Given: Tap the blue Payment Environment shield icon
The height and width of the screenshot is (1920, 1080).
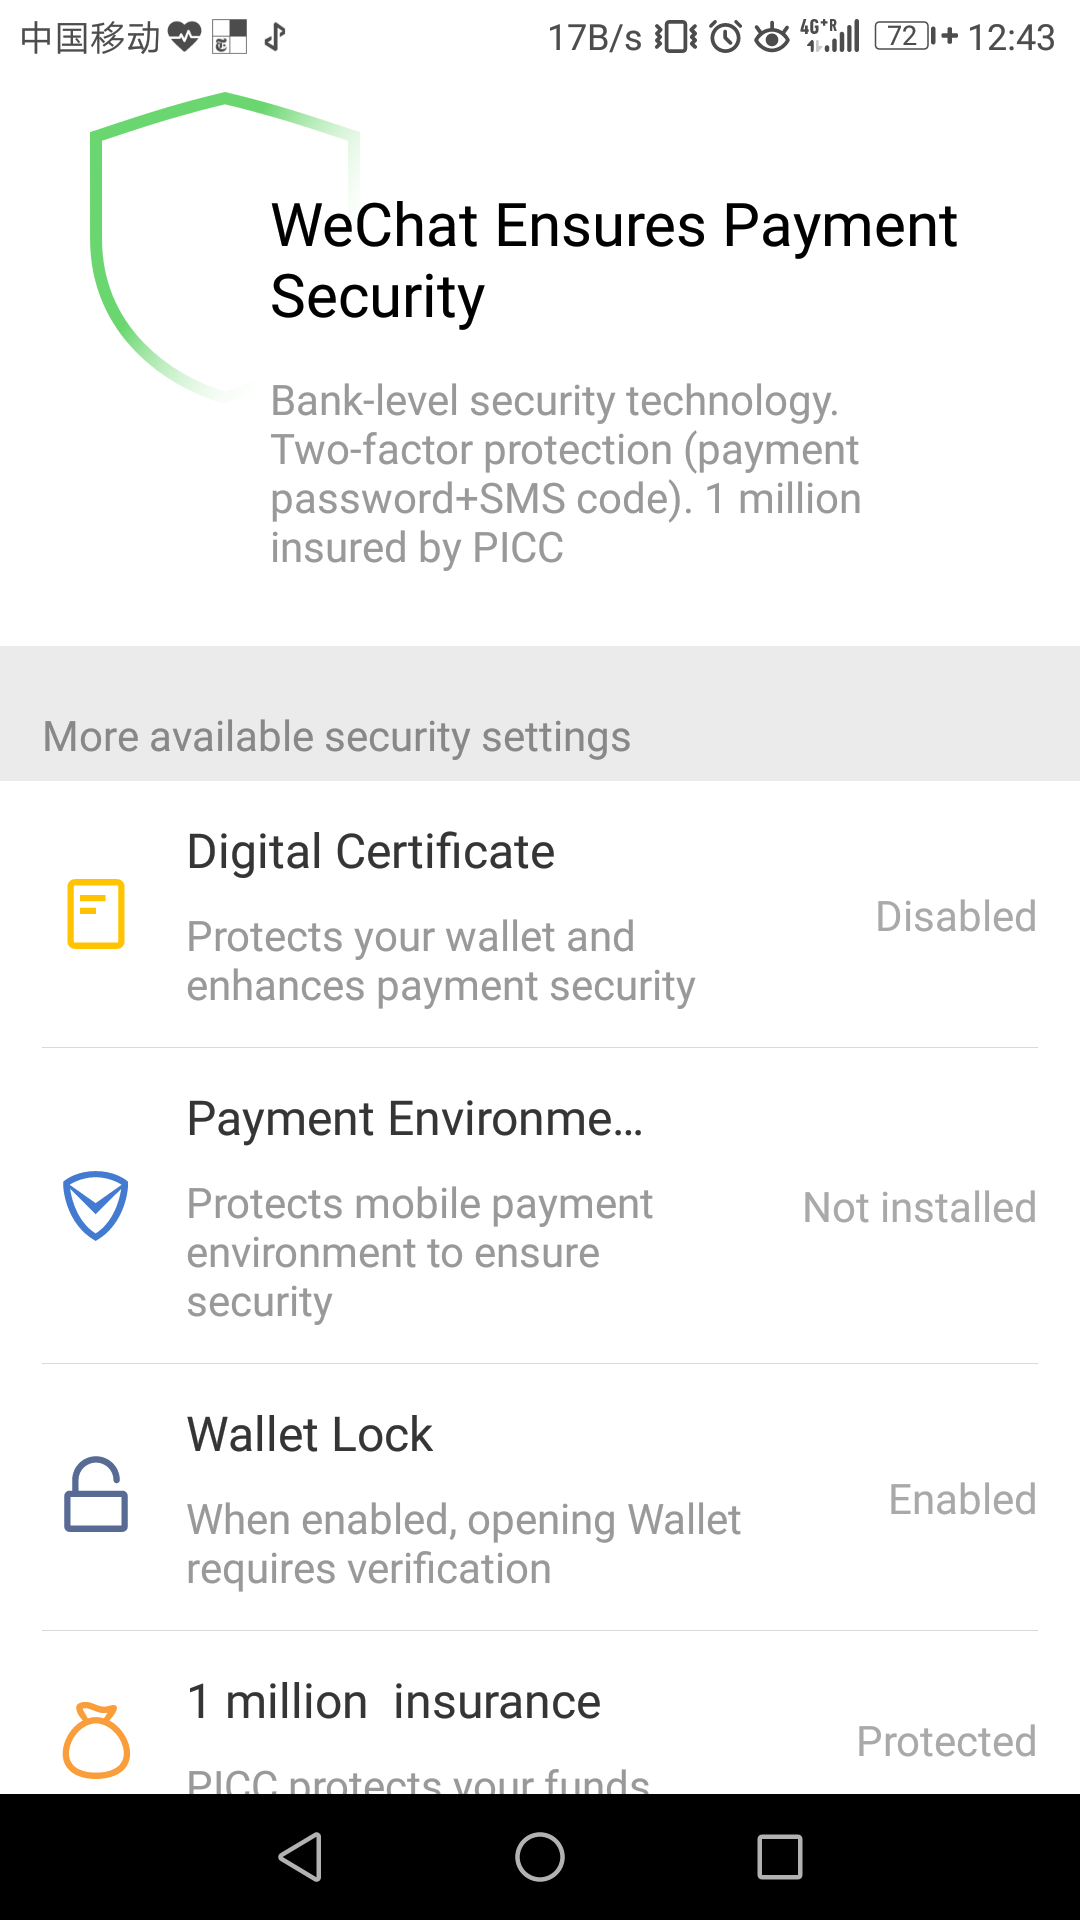Looking at the screenshot, I should click(x=96, y=1205).
